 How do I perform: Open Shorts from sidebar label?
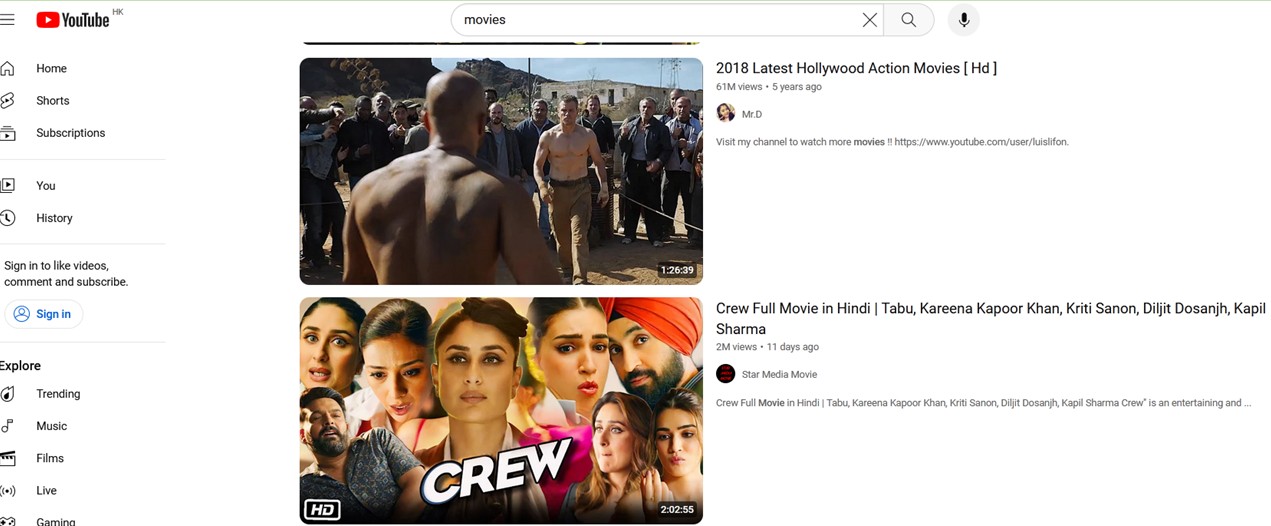tap(53, 101)
